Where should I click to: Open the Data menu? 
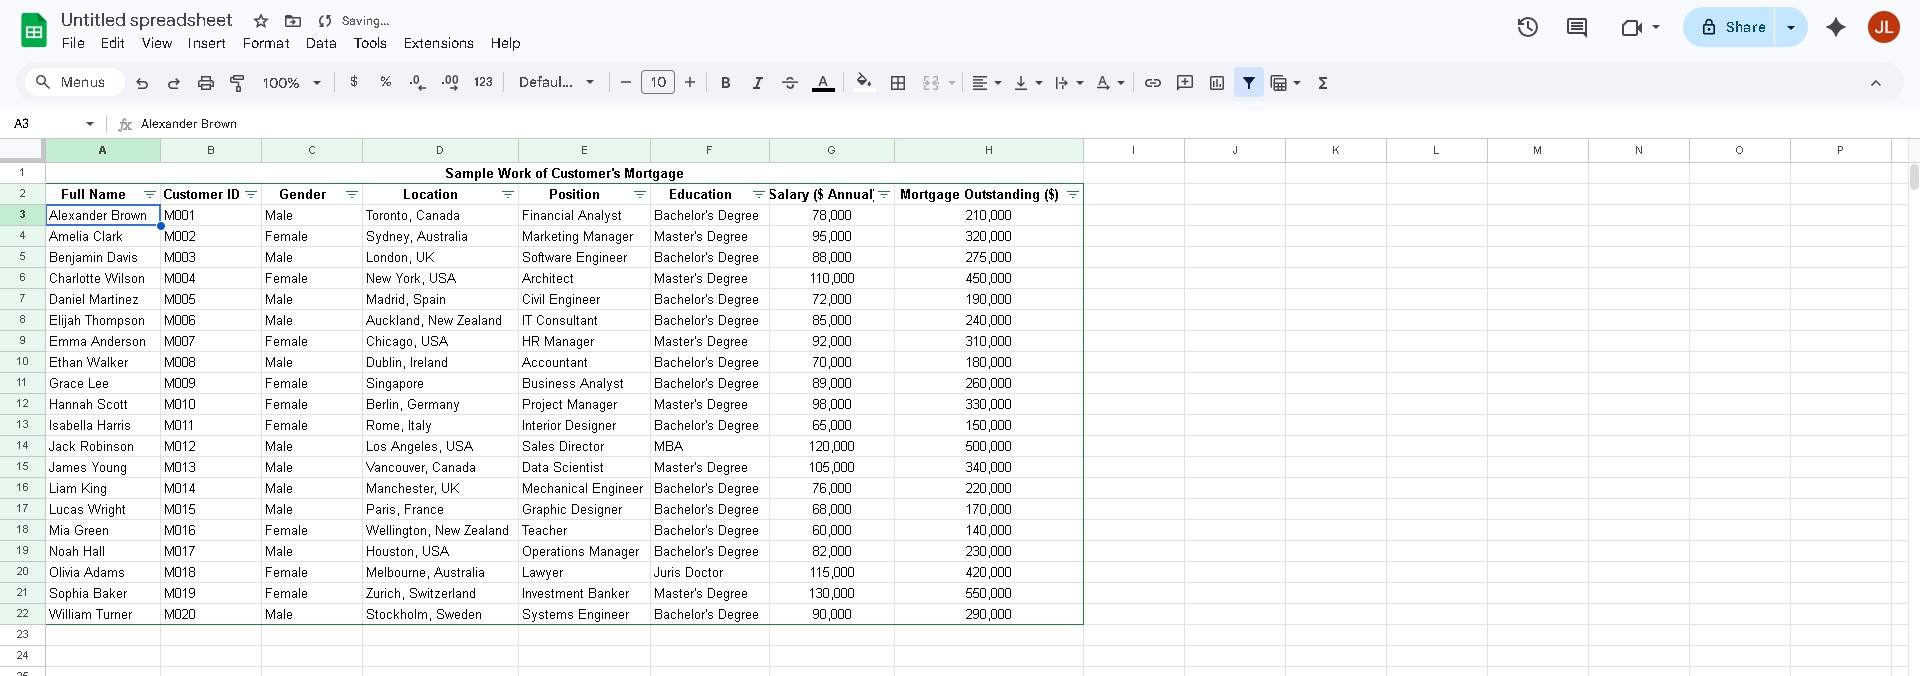coord(321,43)
